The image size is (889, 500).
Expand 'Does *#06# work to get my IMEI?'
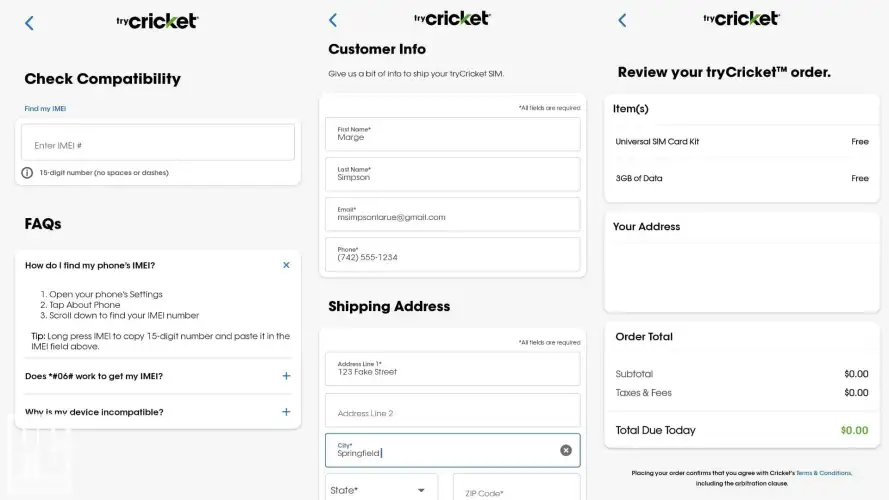(x=286, y=376)
